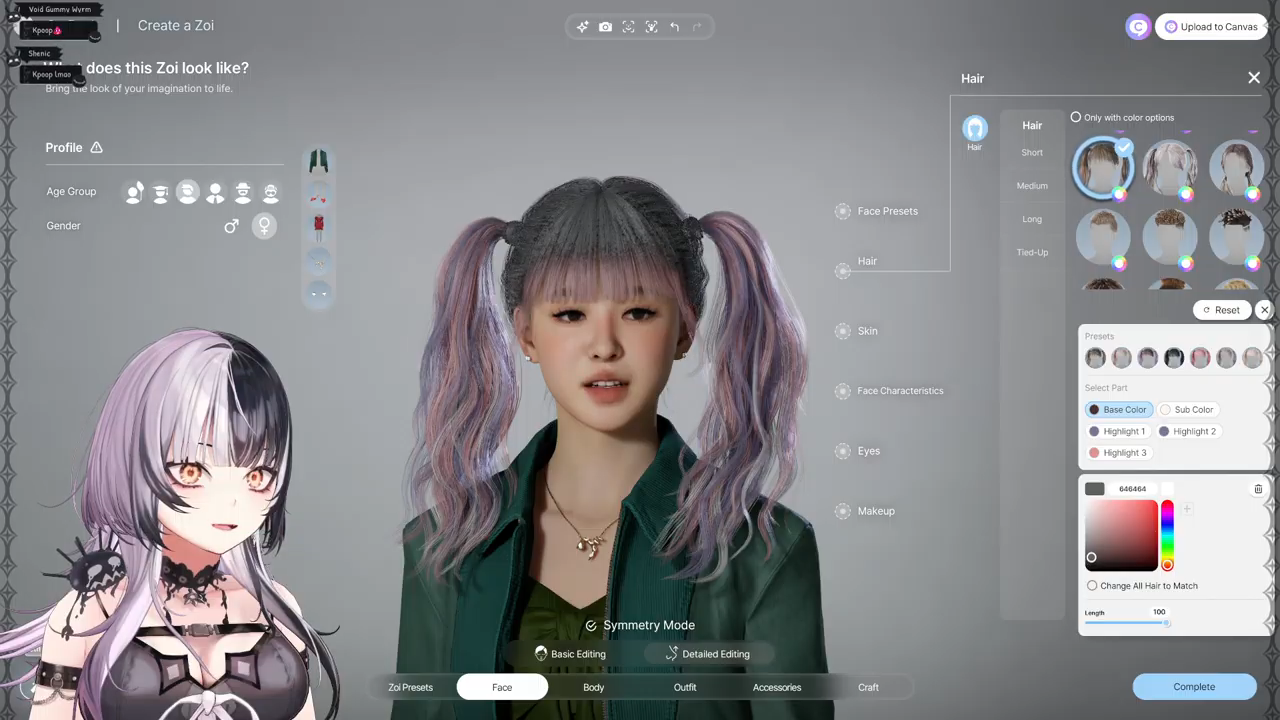The image size is (1280, 720).
Task: Enable Only with color options
Action: tap(1076, 117)
